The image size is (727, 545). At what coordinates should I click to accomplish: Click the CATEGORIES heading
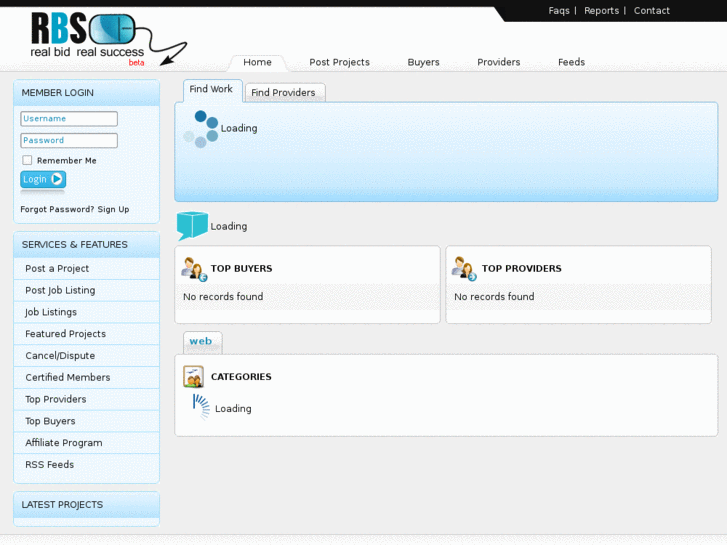point(241,377)
